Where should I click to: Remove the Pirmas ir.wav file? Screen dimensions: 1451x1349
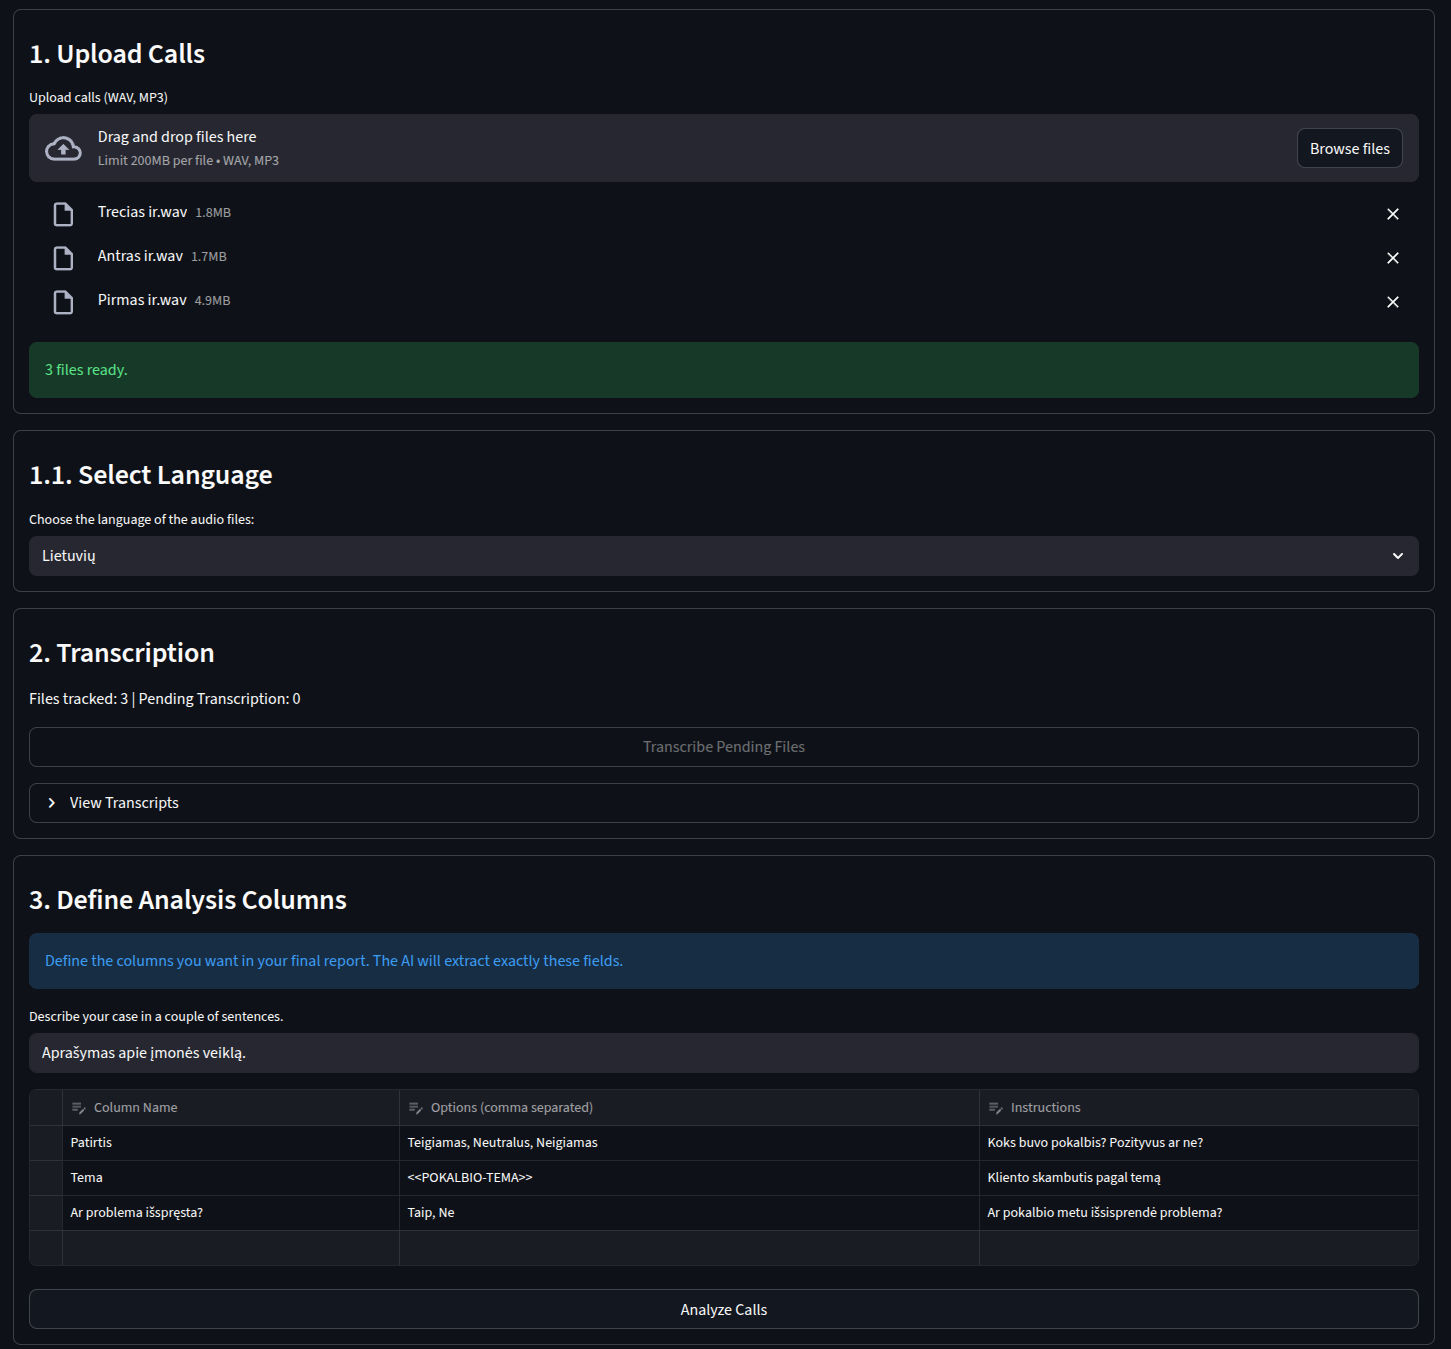pos(1392,302)
